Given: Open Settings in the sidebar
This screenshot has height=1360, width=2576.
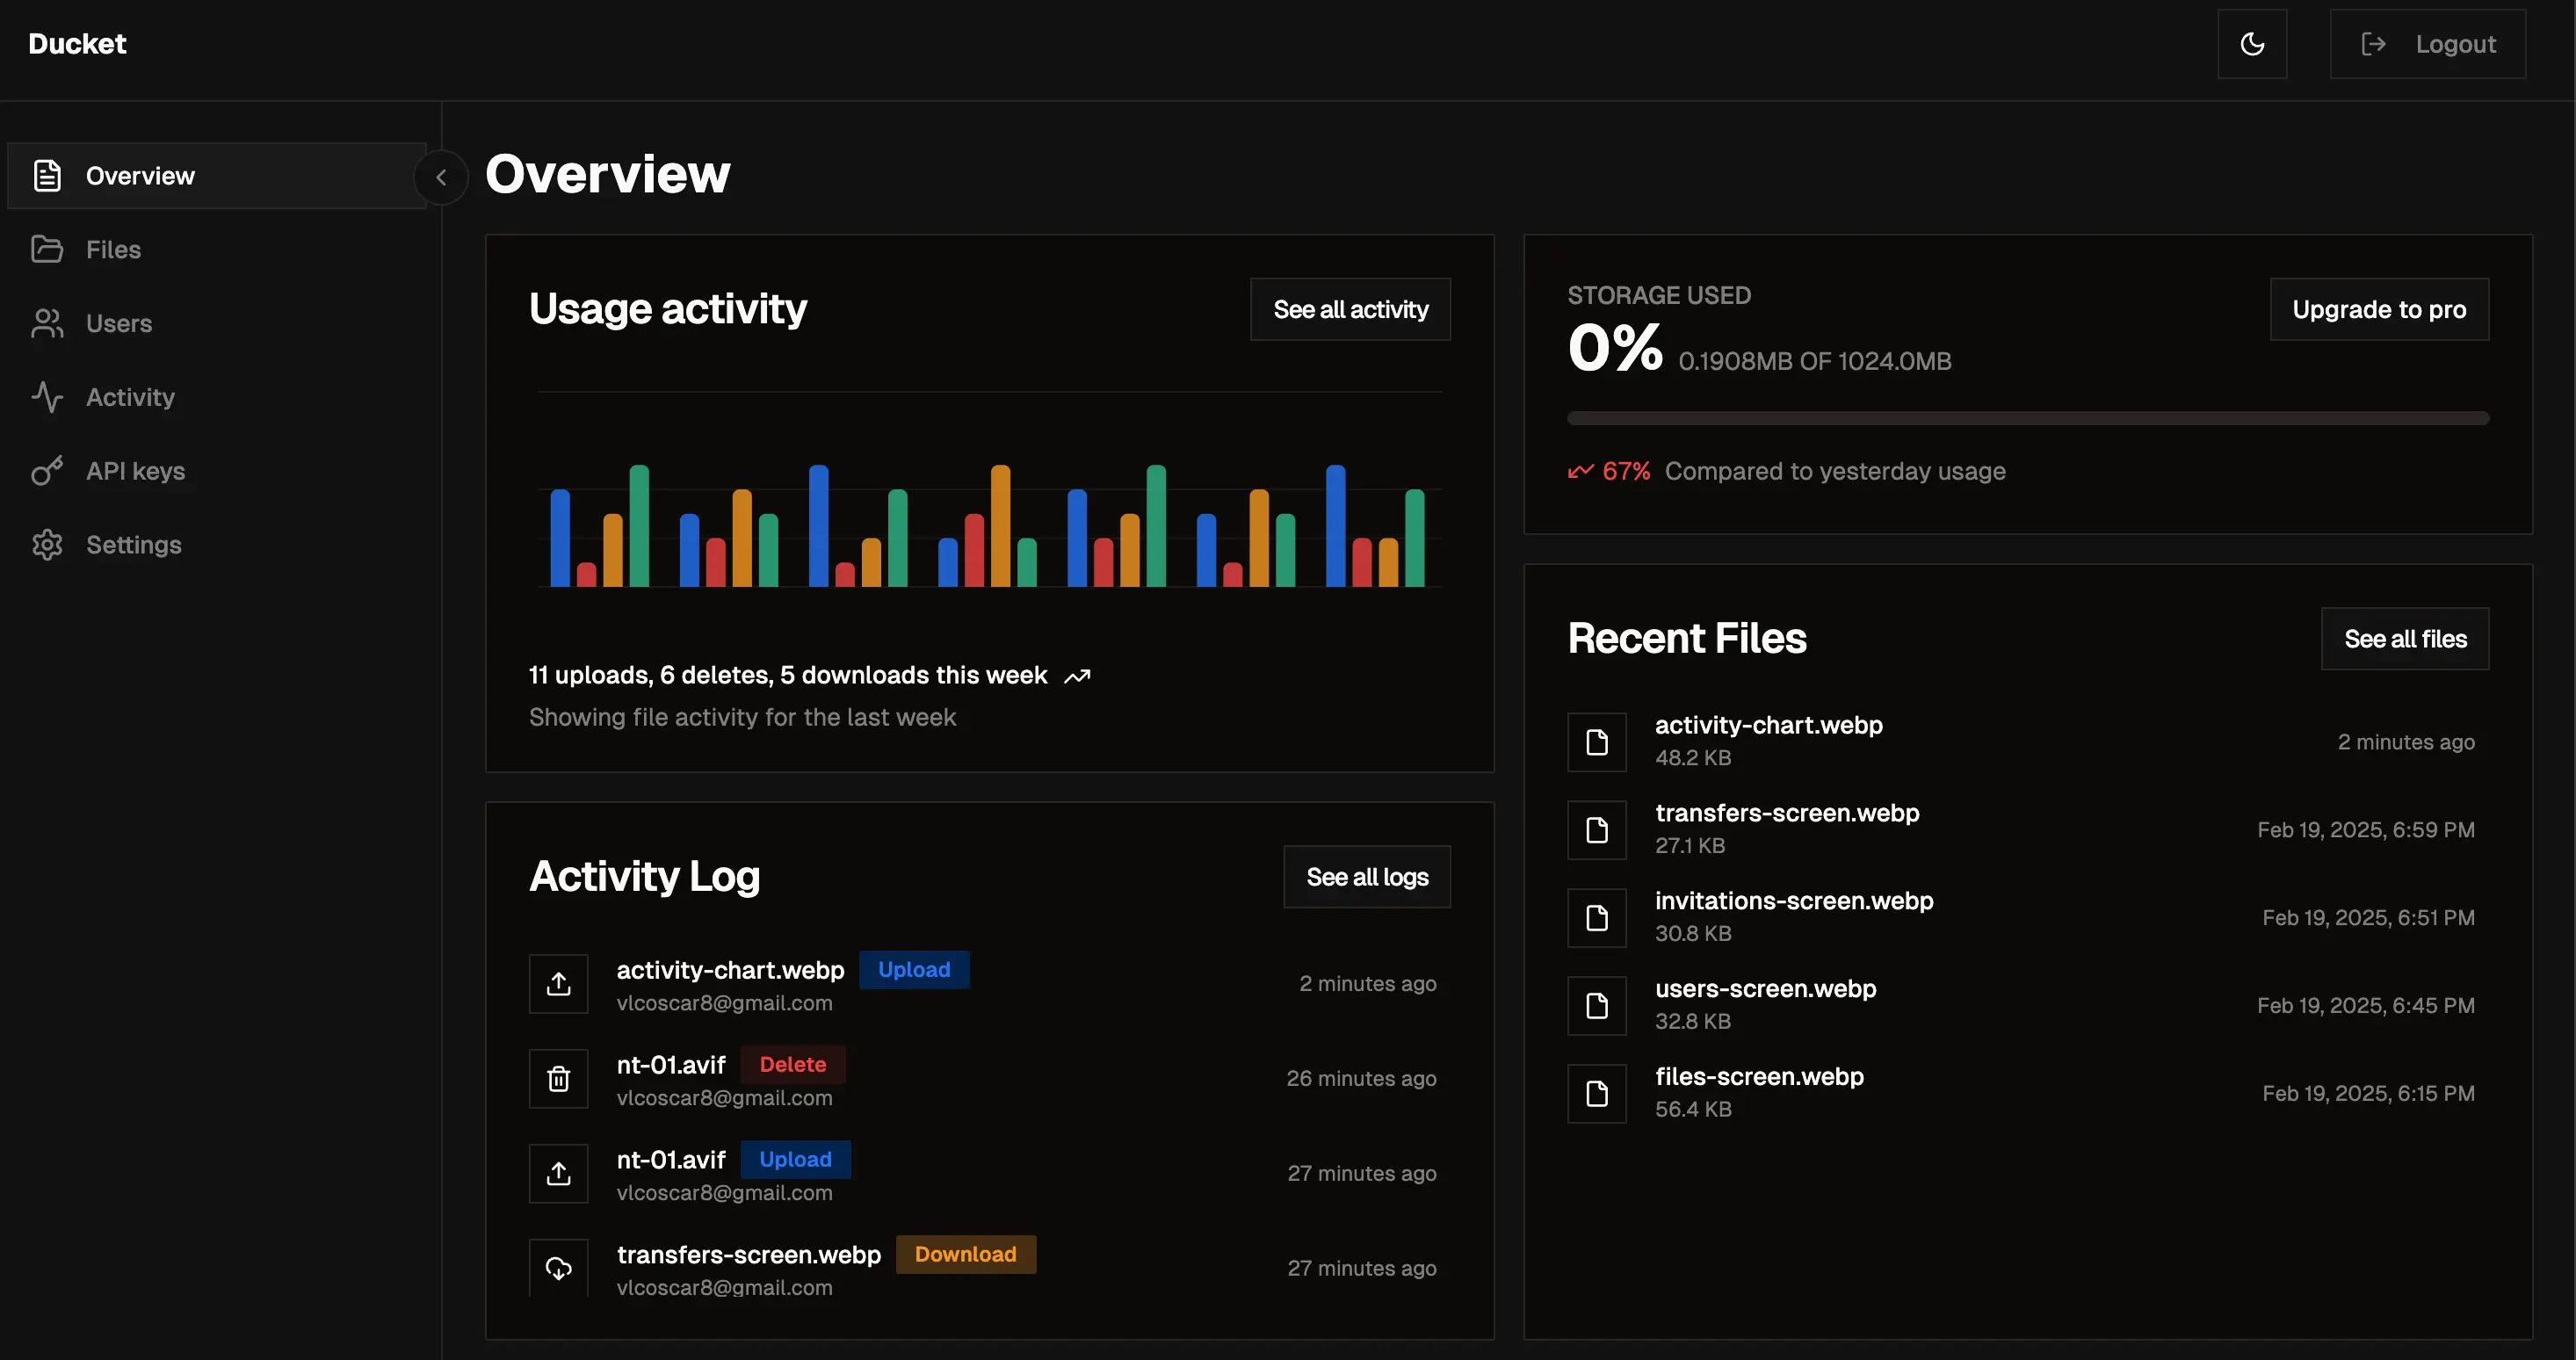Looking at the screenshot, I should [x=217, y=545].
